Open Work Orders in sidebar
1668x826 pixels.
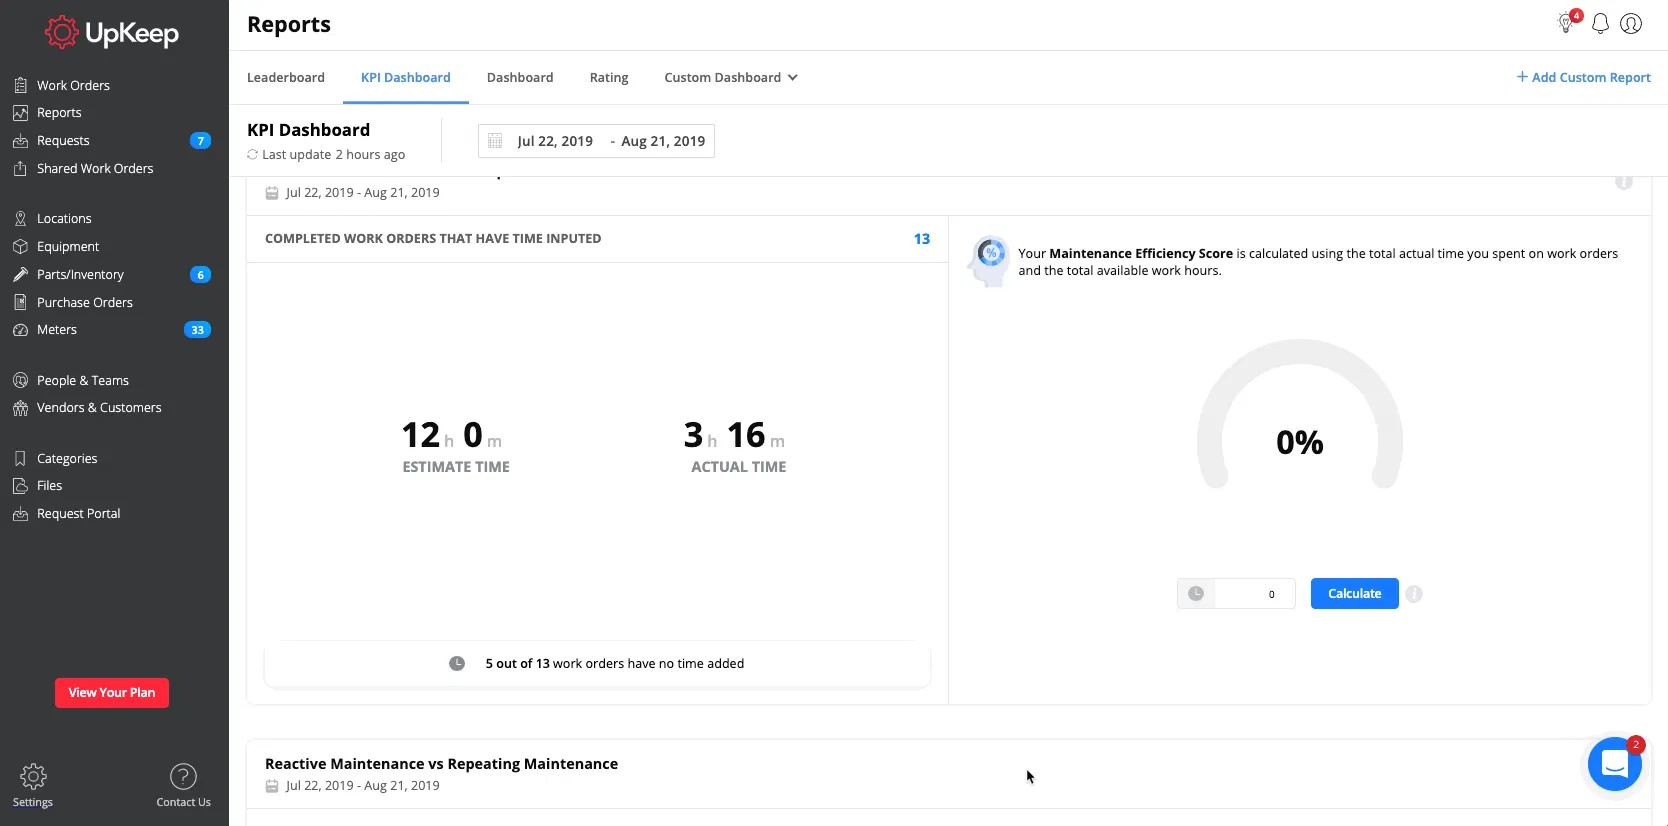(x=73, y=86)
